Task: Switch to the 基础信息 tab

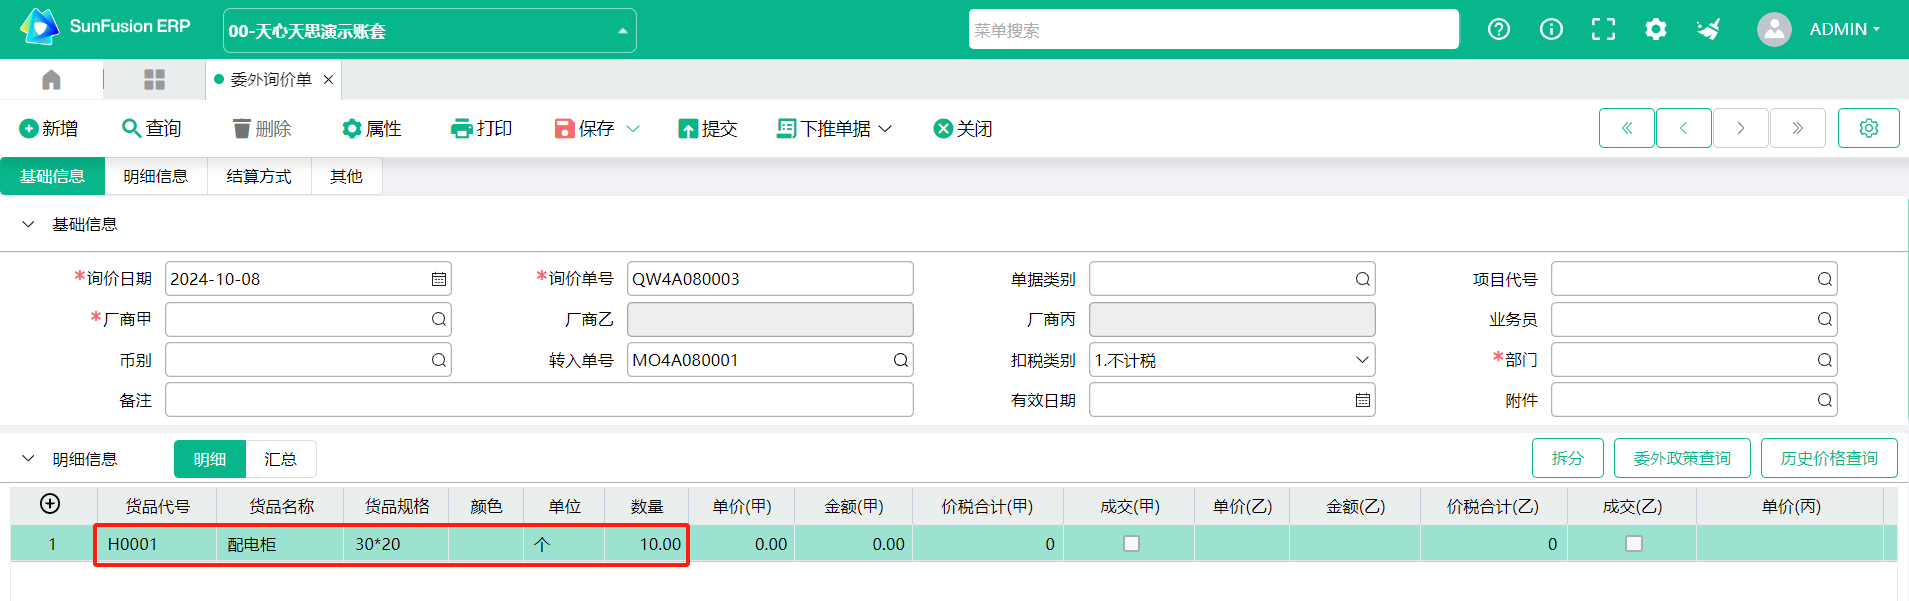Action: pyautogui.click(x=53, y=176)
